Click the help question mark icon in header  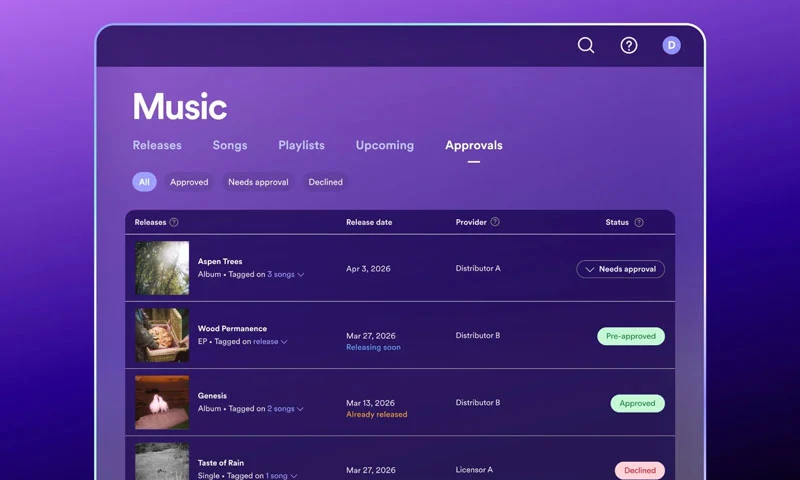click(x=629, y=45)
